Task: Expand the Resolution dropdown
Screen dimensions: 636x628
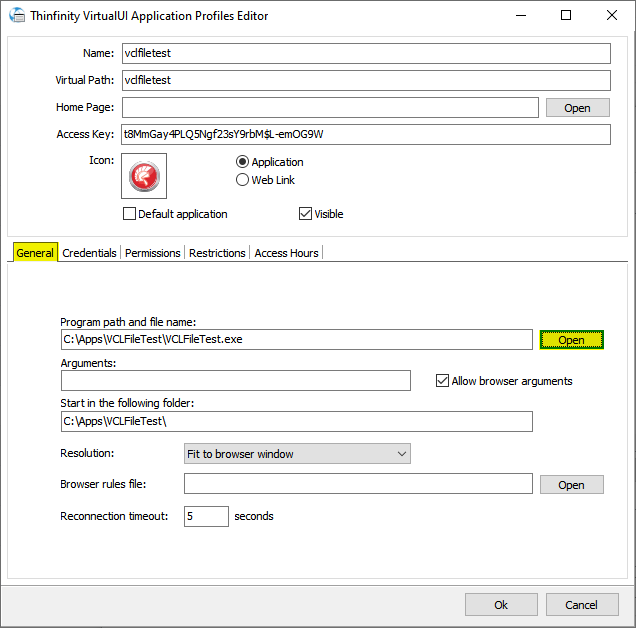Action: click(297, 454)
